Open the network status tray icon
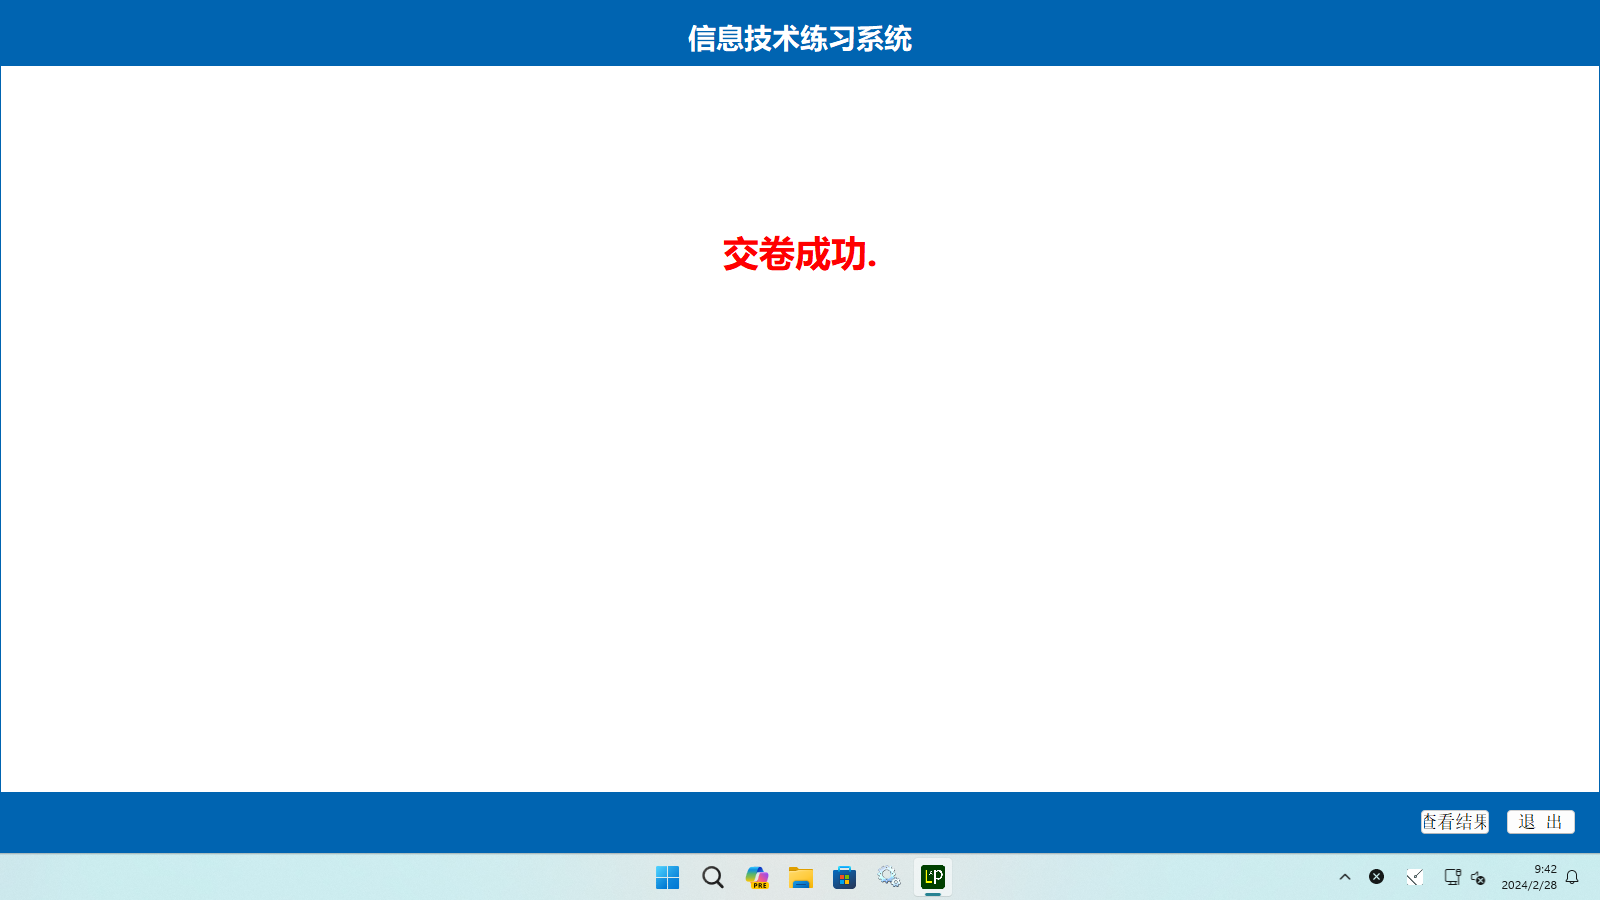The image size is (1600, 900). pyautogui.click(x=1452, y=877)
